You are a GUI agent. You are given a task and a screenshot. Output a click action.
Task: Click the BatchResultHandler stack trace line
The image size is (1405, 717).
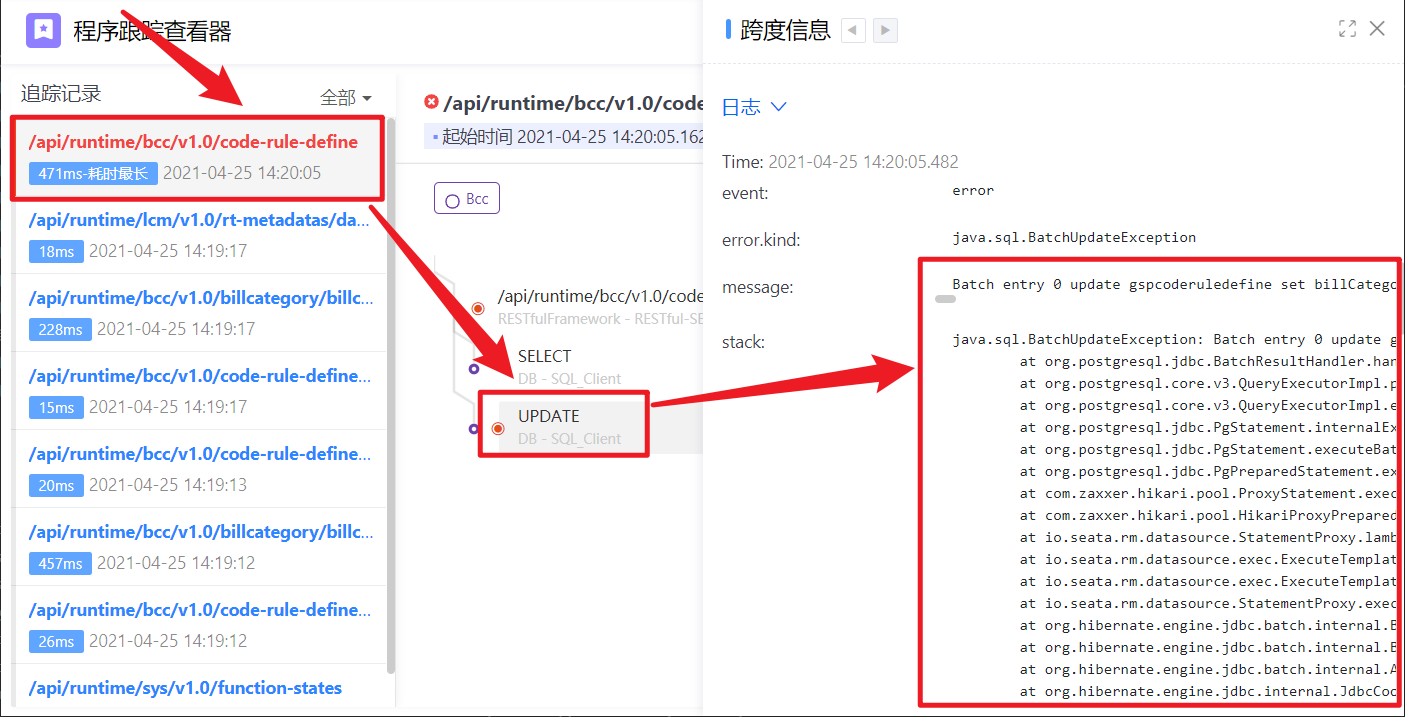pos(1207,362)
